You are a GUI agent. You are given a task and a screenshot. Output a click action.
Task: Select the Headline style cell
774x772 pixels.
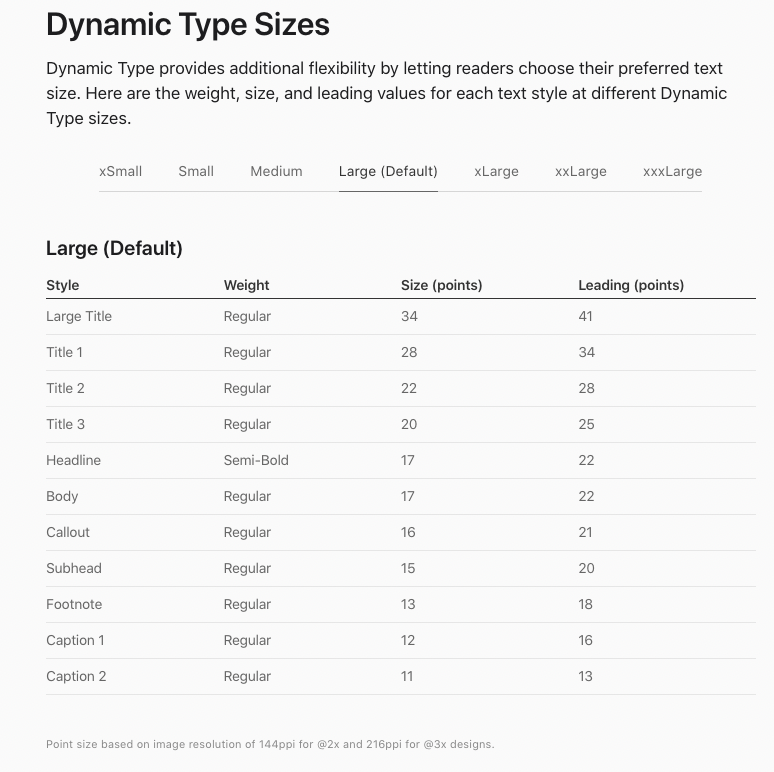click(74, 461)
